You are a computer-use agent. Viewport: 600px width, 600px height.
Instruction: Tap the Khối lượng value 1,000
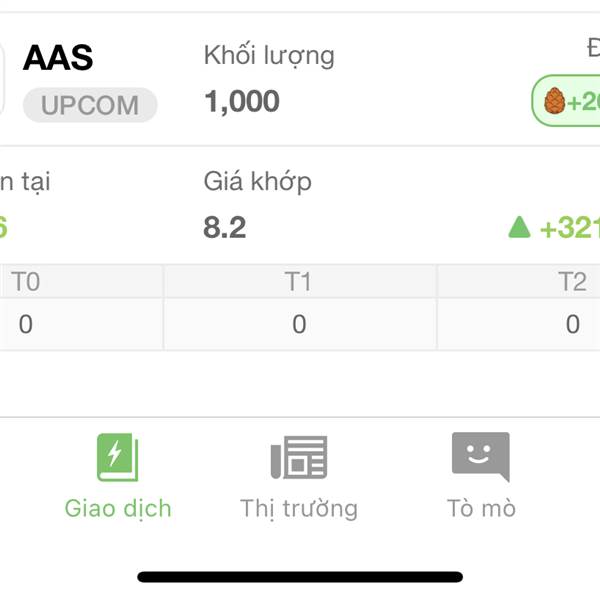click(x=242, y=101)
